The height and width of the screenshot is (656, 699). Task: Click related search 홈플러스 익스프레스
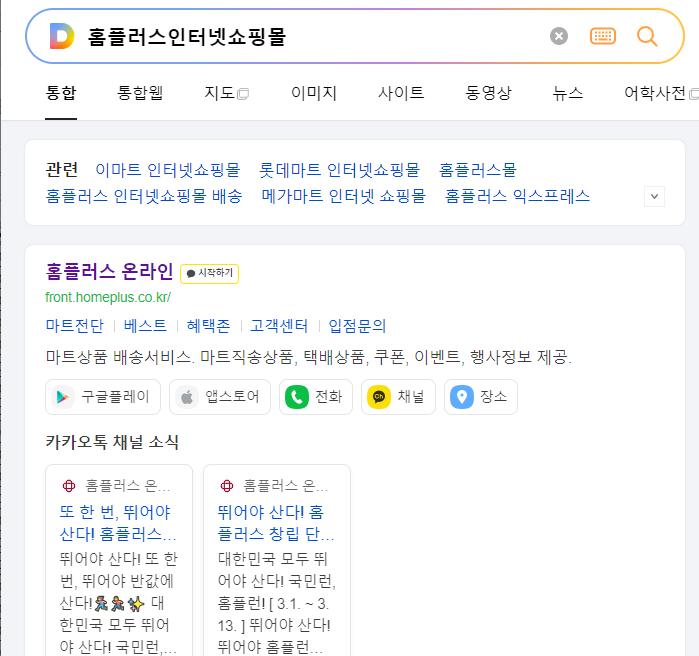[517, 196]
